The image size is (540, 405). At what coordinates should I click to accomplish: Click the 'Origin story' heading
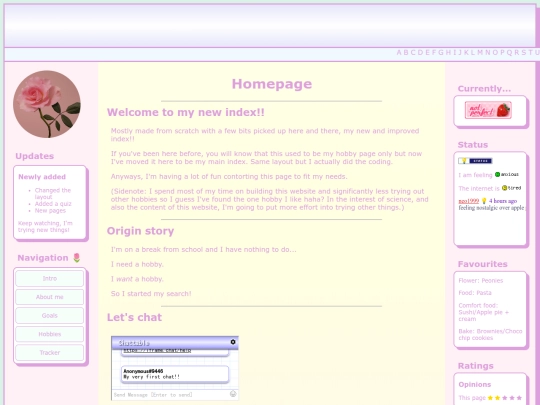[x=140, y=231]
